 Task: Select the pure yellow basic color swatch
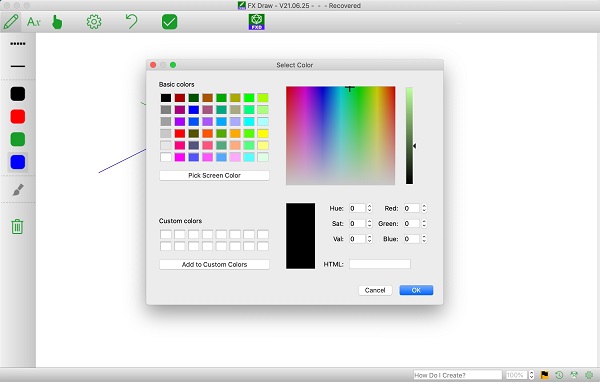tap(263, 133)
